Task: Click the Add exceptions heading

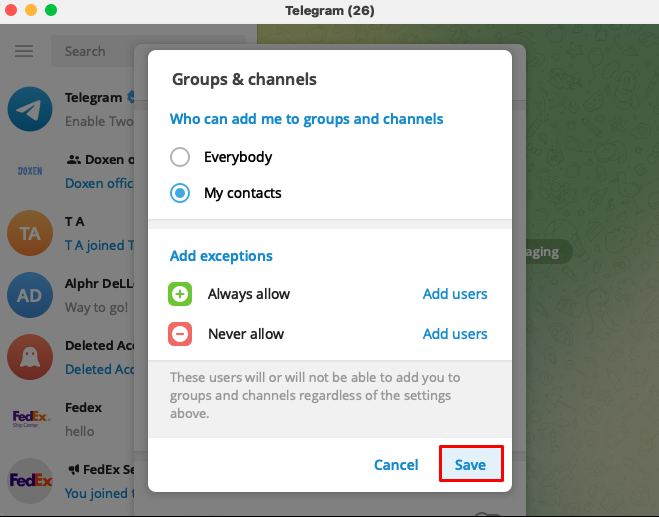Action: point(221,256)
